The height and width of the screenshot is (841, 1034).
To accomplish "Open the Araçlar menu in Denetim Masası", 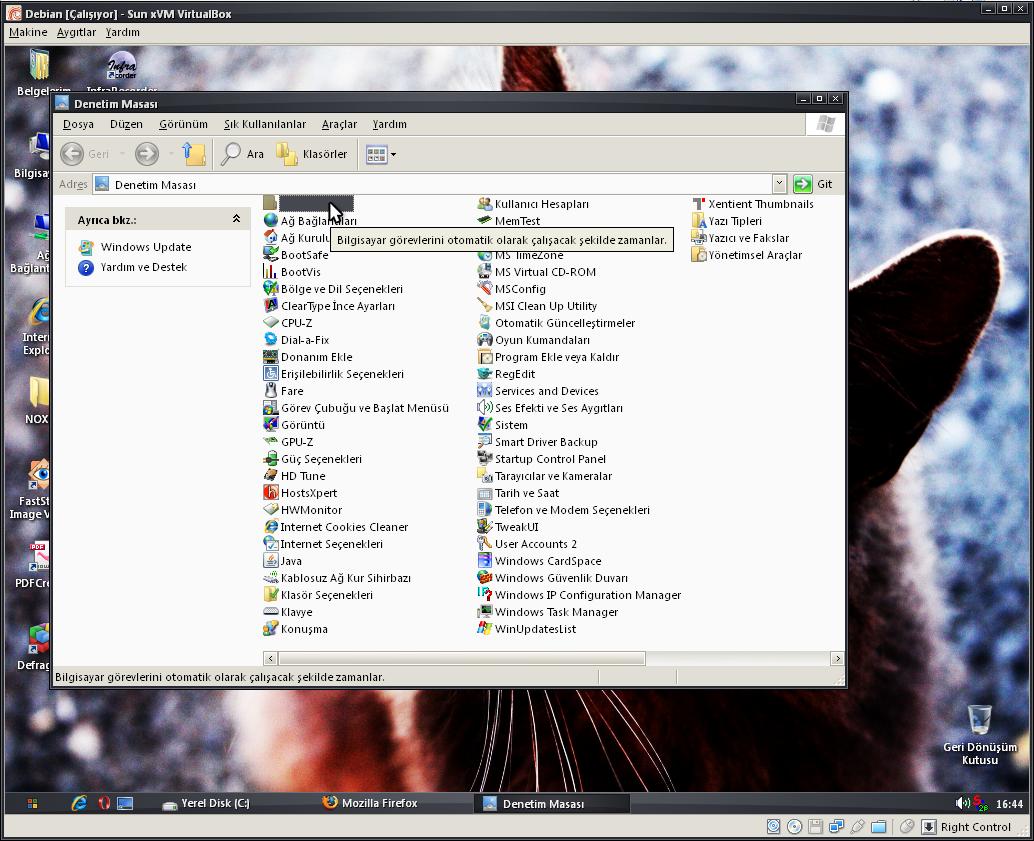I will tap(339, 124).
